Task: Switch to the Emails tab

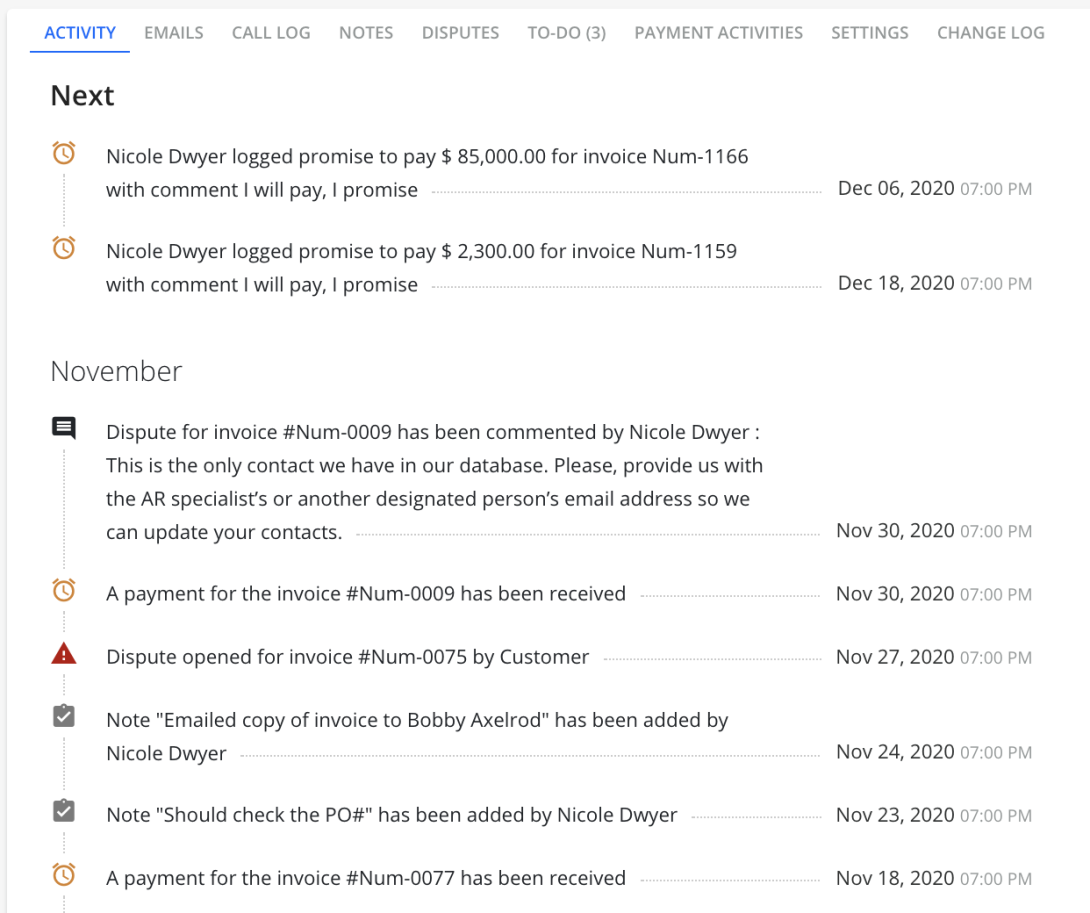Action: pyautogui.click(x=173, y=33)
